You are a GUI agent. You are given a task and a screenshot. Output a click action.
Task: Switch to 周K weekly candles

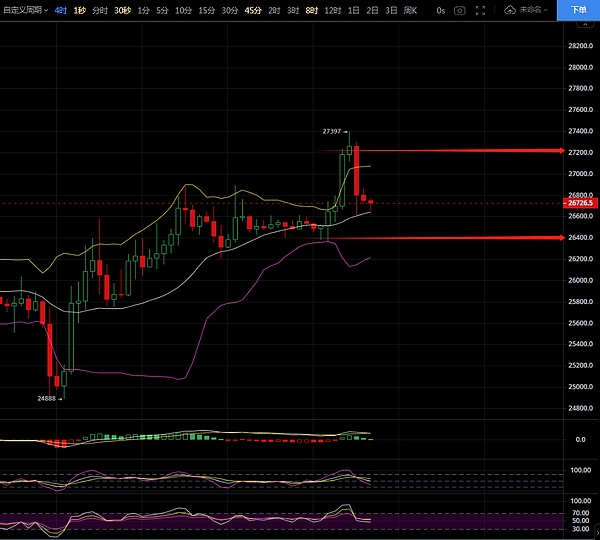pos(409,9)
